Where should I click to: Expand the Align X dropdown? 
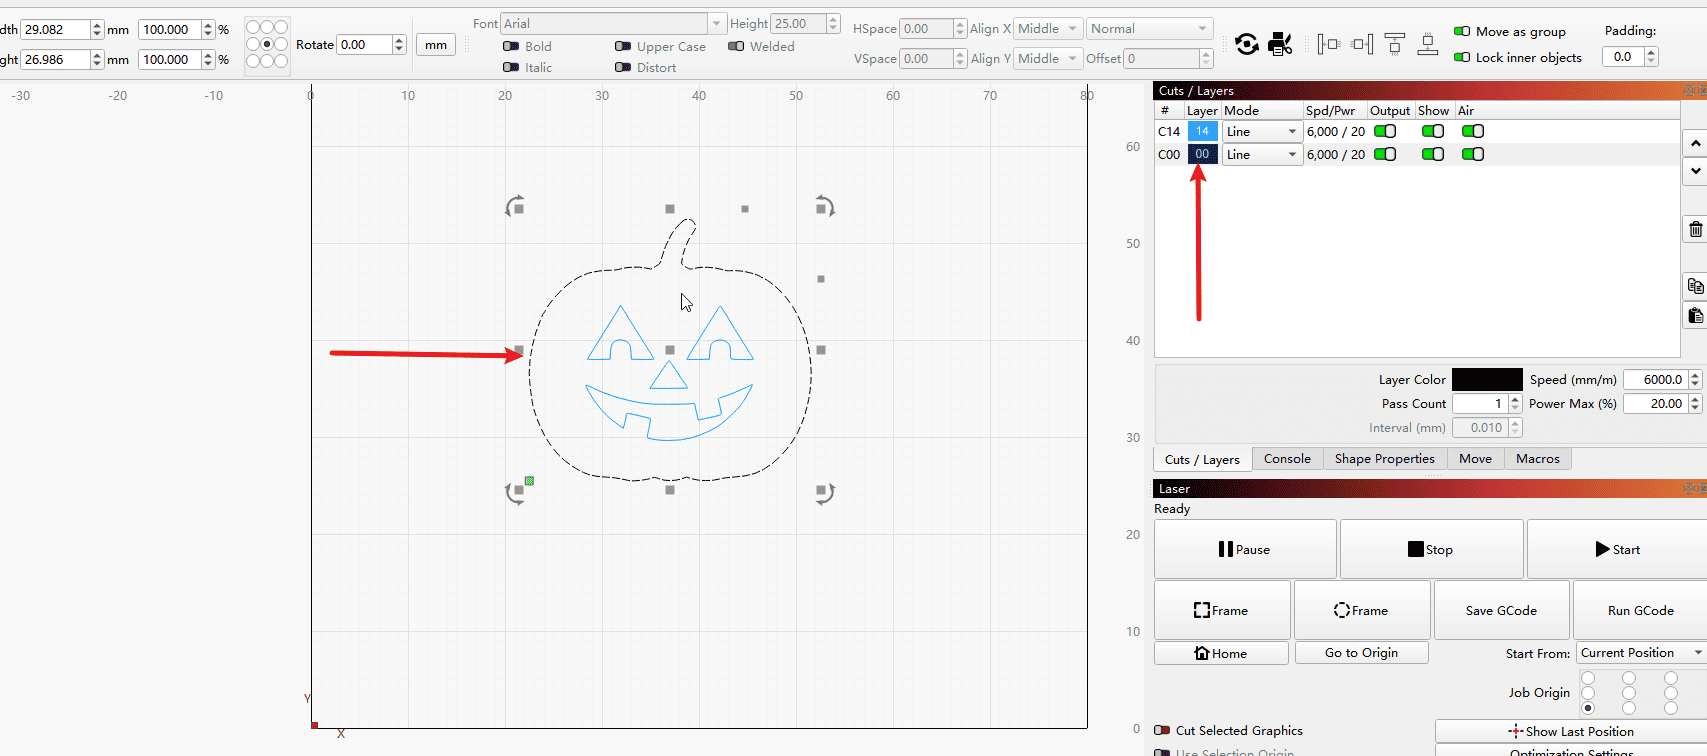coord(1048,29)
